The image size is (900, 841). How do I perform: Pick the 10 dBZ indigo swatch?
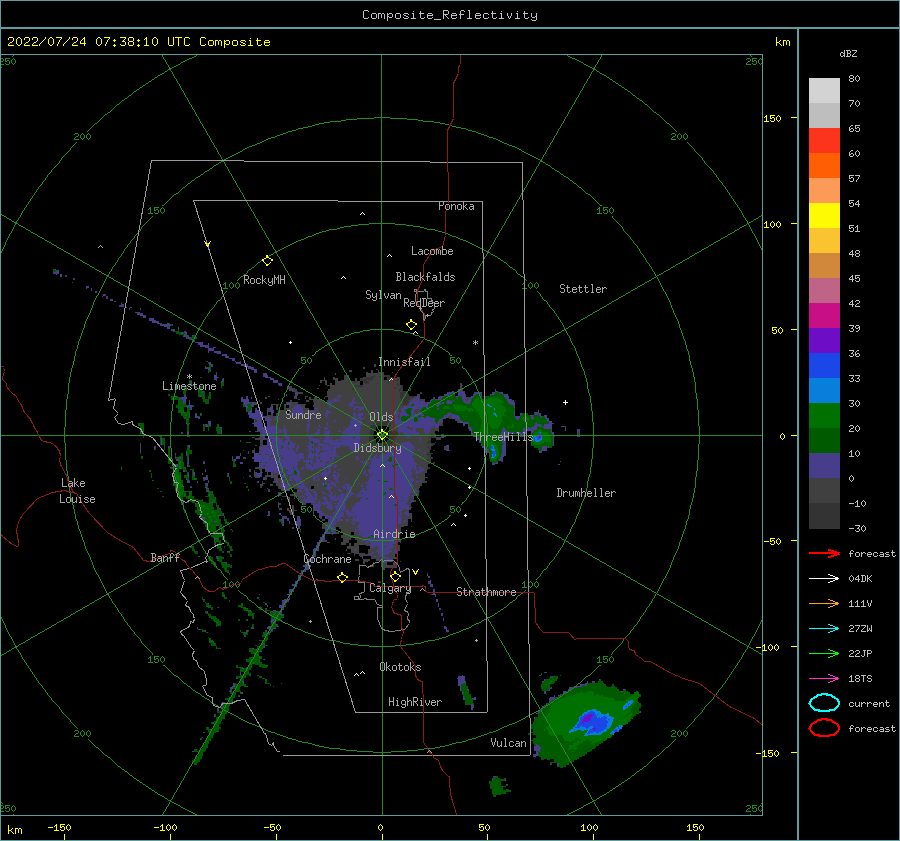click(824, 466)
